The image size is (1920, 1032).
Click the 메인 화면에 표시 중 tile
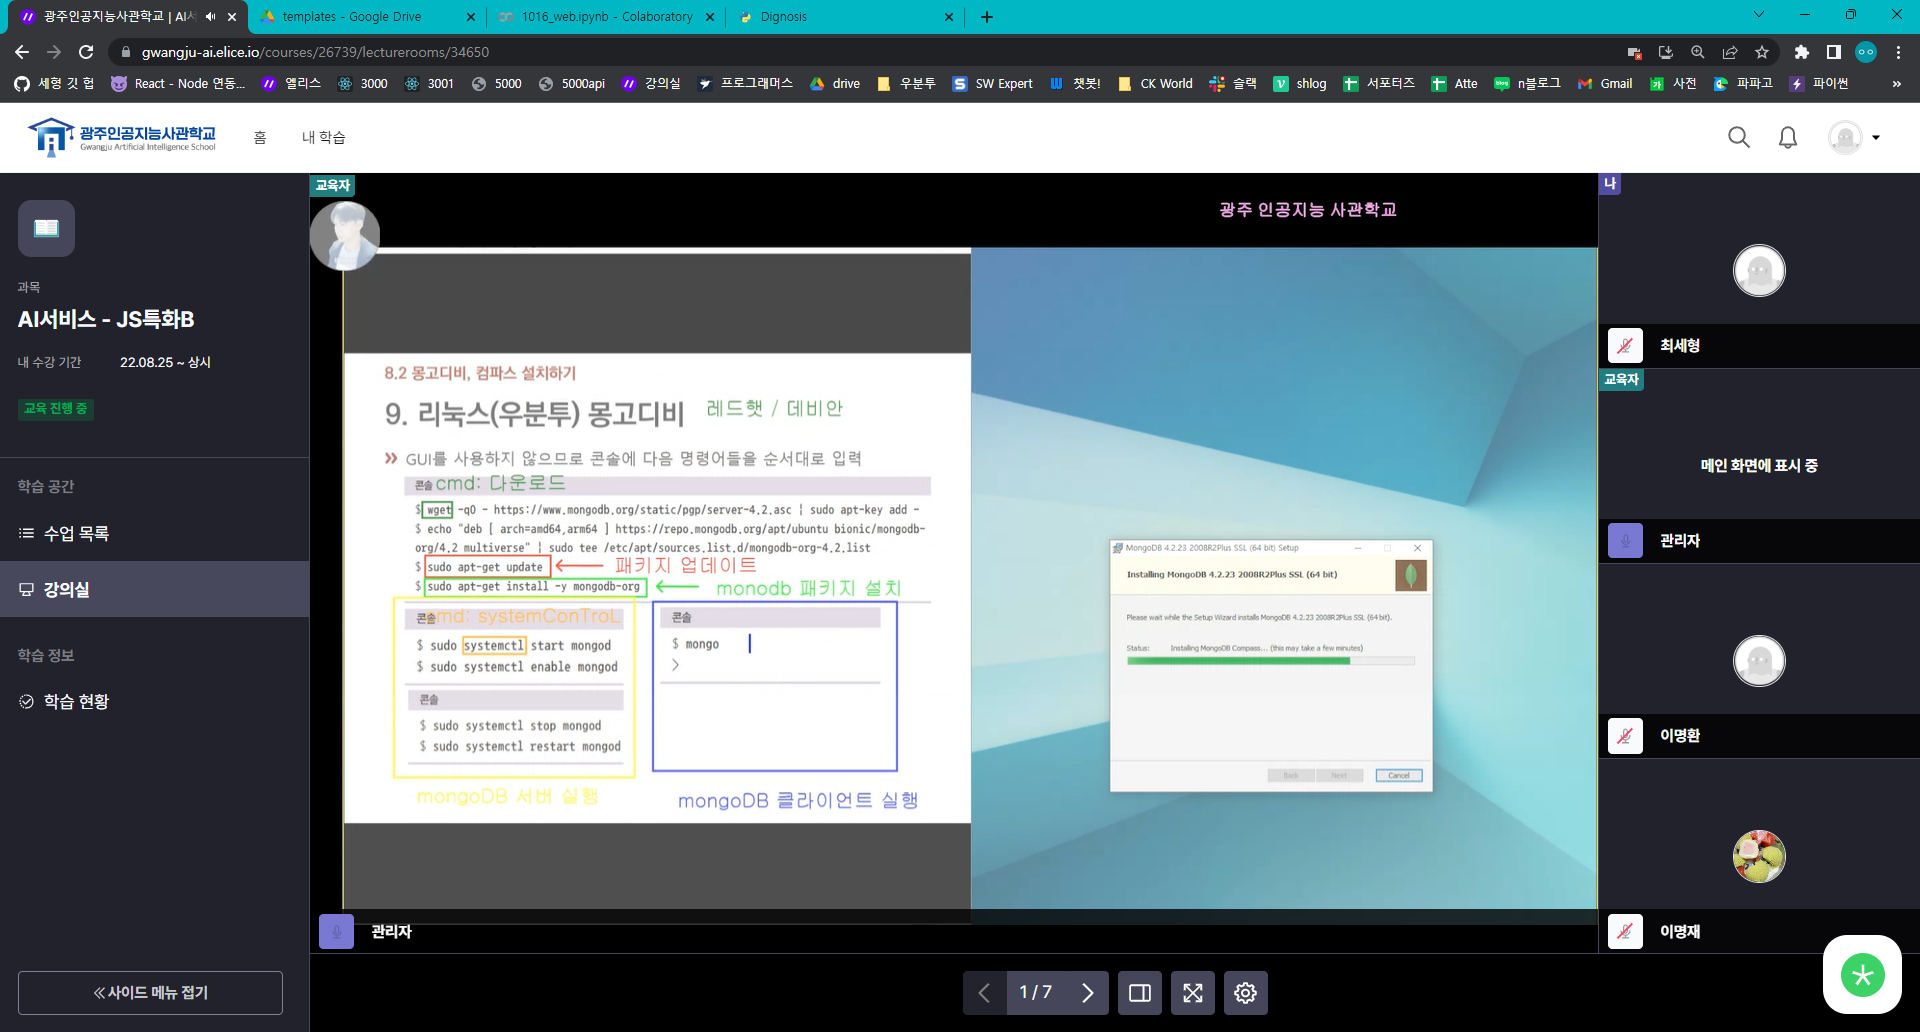point(1759,466)
